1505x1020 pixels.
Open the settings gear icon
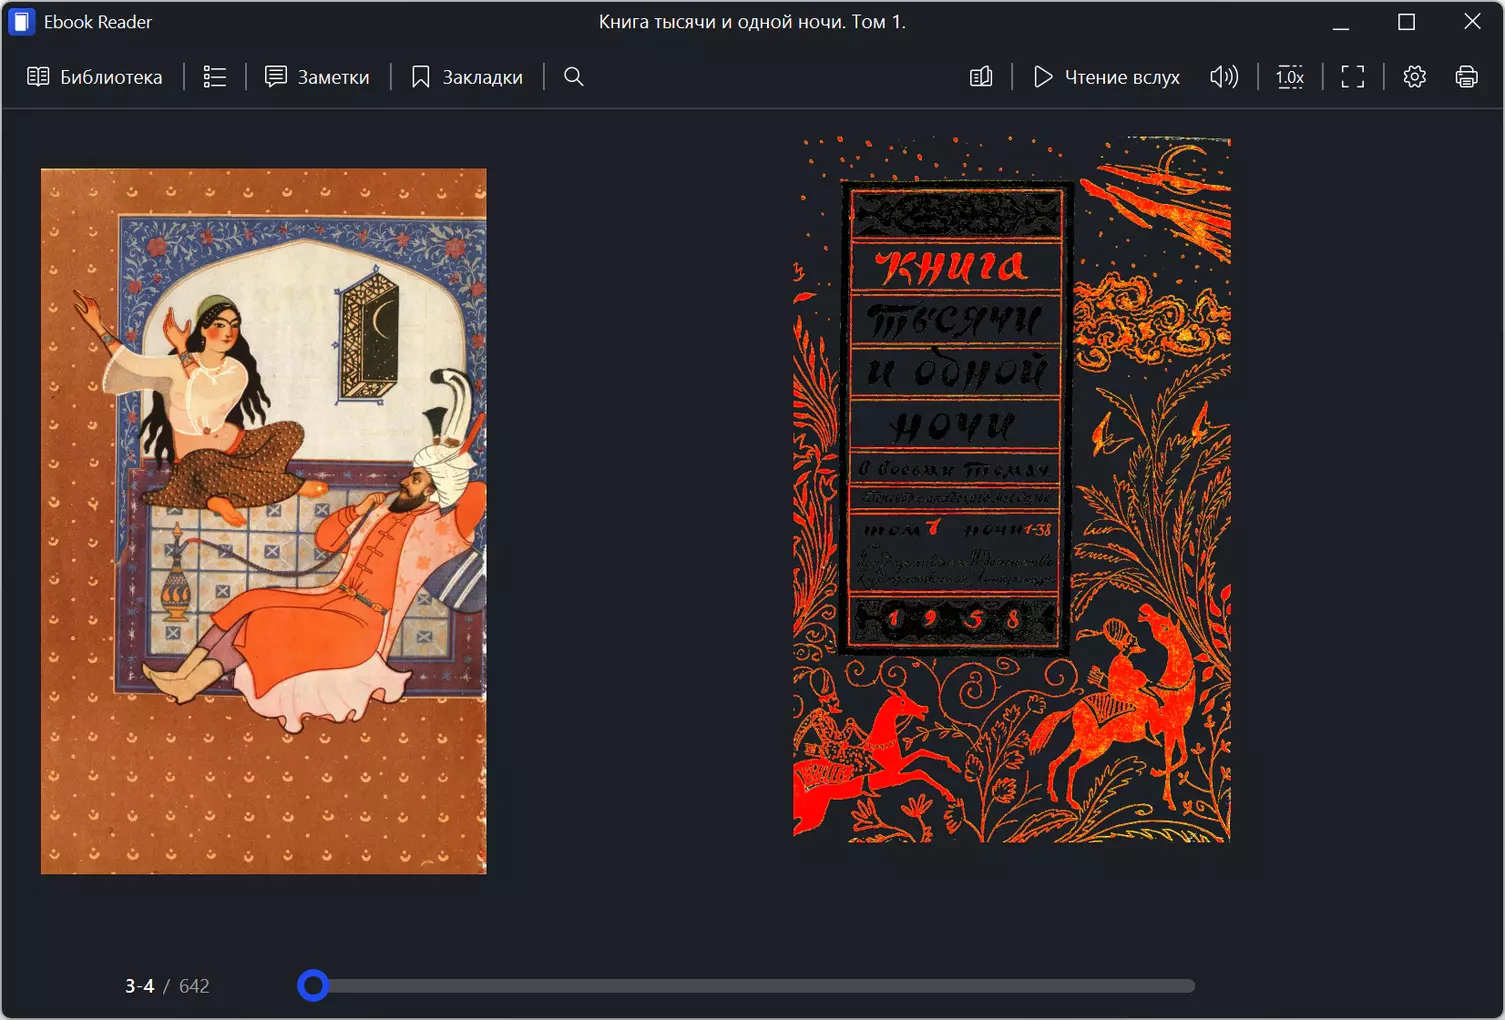point(1414,77)
